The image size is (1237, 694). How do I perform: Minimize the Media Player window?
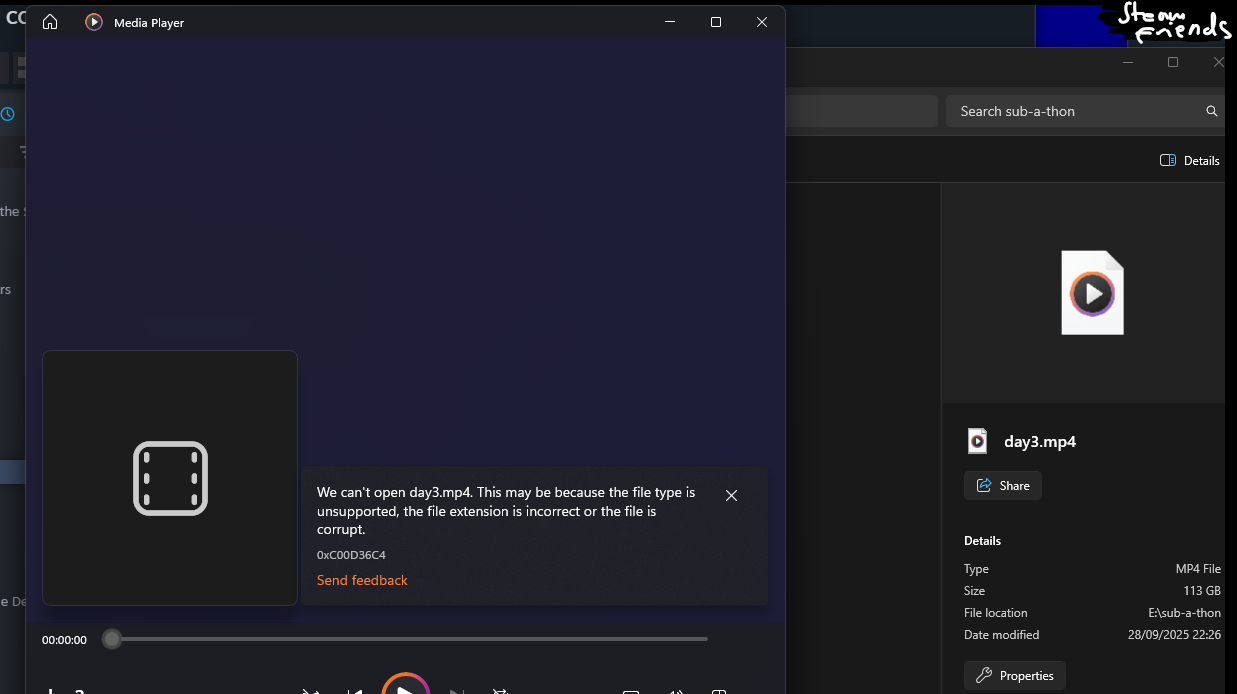pos(669,22)
